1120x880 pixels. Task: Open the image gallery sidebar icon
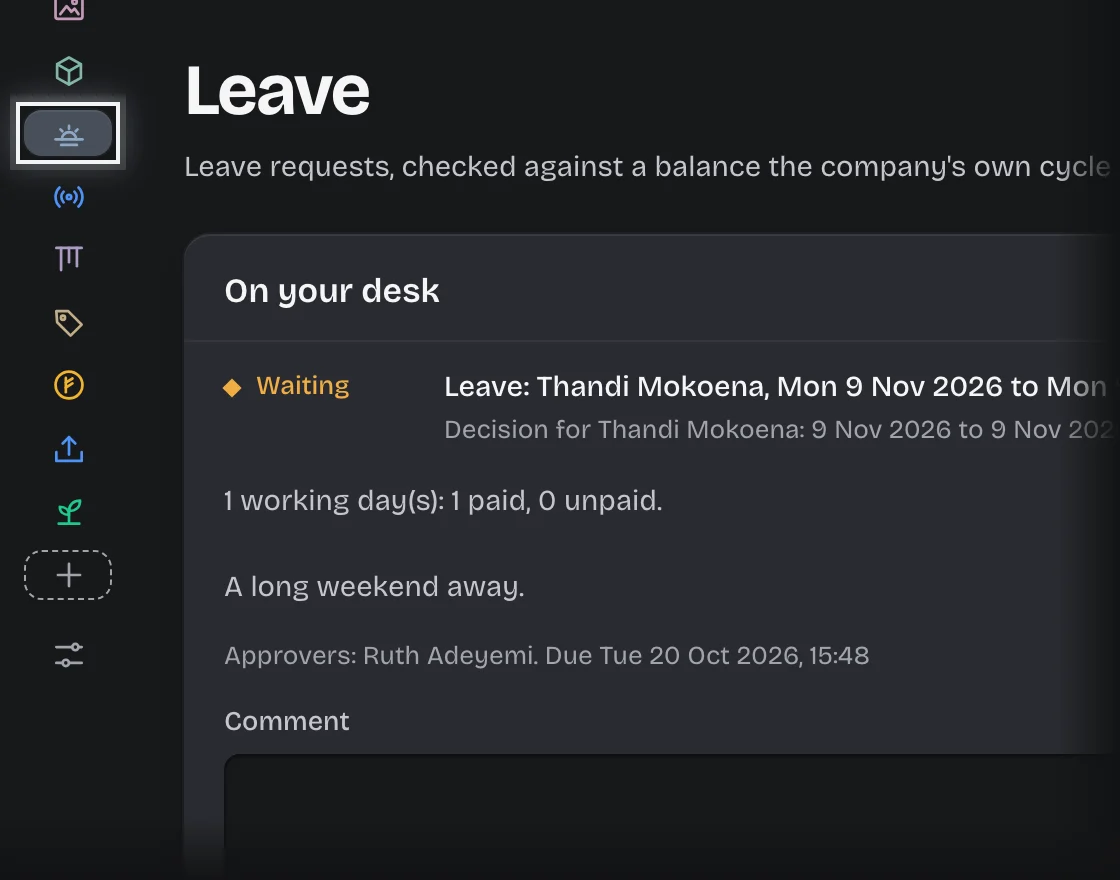(69, 9)
